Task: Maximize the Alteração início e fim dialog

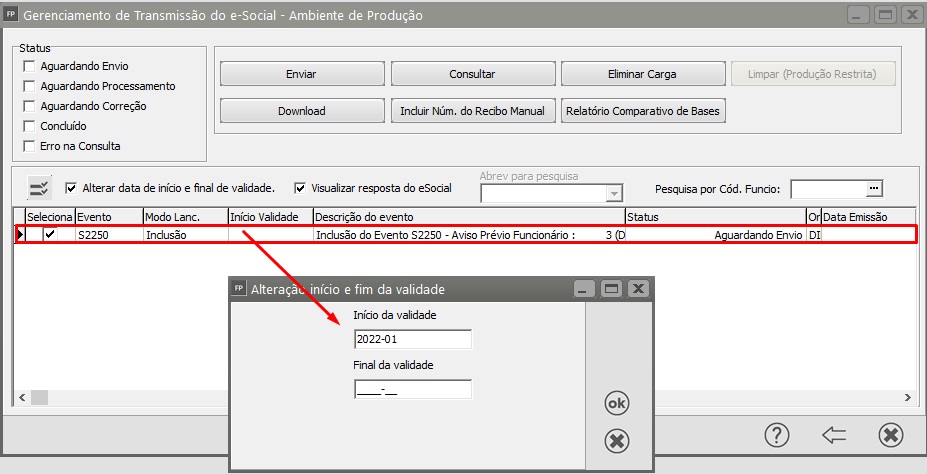Action: point(611,289)
